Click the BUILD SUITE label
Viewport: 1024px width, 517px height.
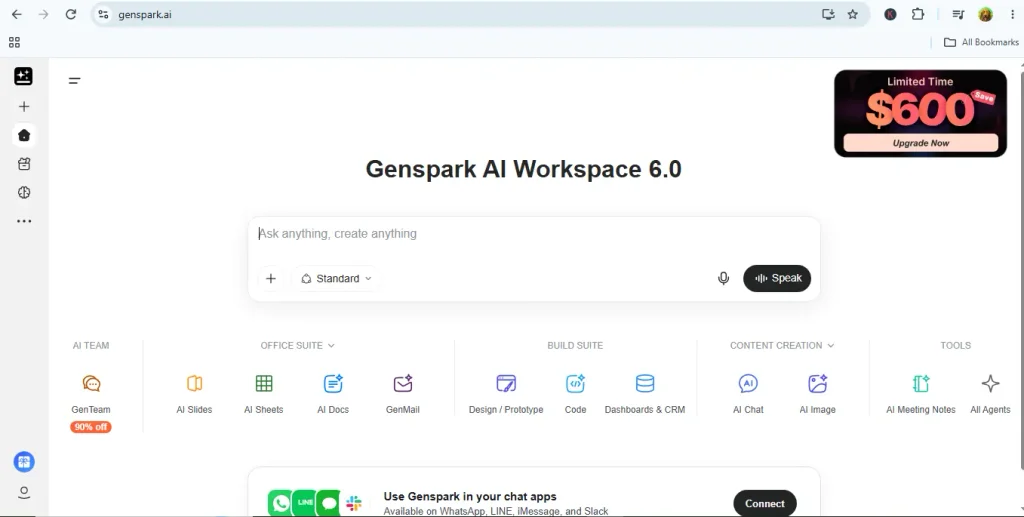575,345
